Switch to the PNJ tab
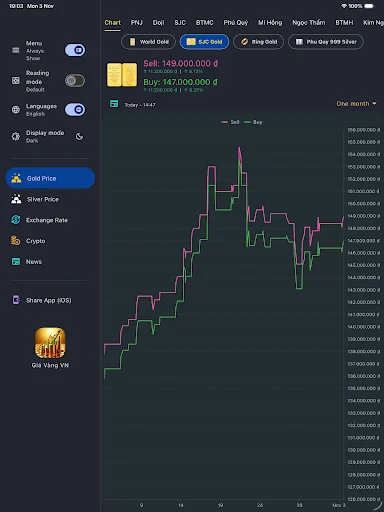The image size is (384, 512). pos(136,23)
